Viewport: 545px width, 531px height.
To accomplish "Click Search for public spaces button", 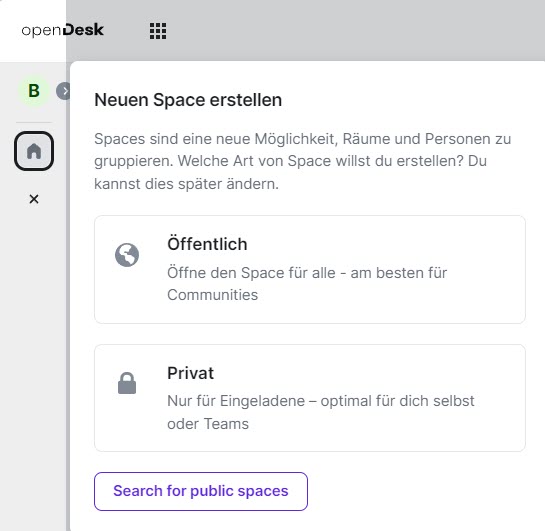I will pos(201,491).
